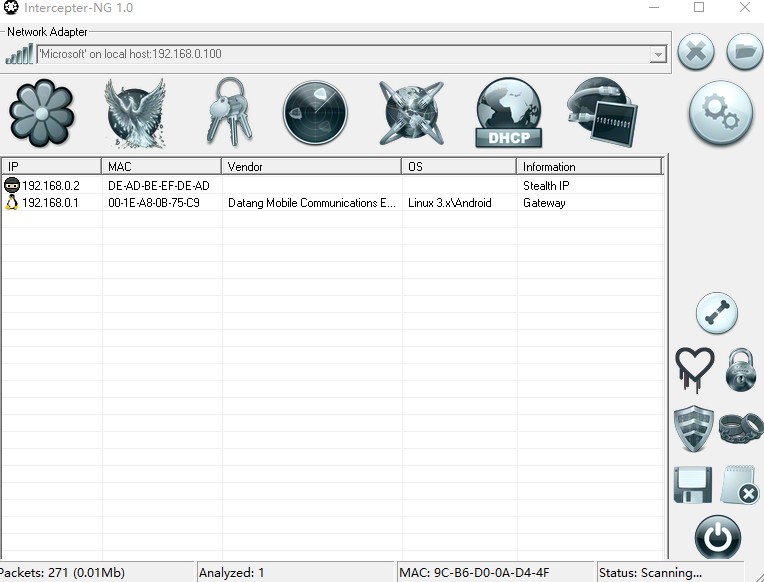Open NAT mode globe with cables icon
Image resolution: width=764 pixels, height=582 pixels.
pos(412,113)
